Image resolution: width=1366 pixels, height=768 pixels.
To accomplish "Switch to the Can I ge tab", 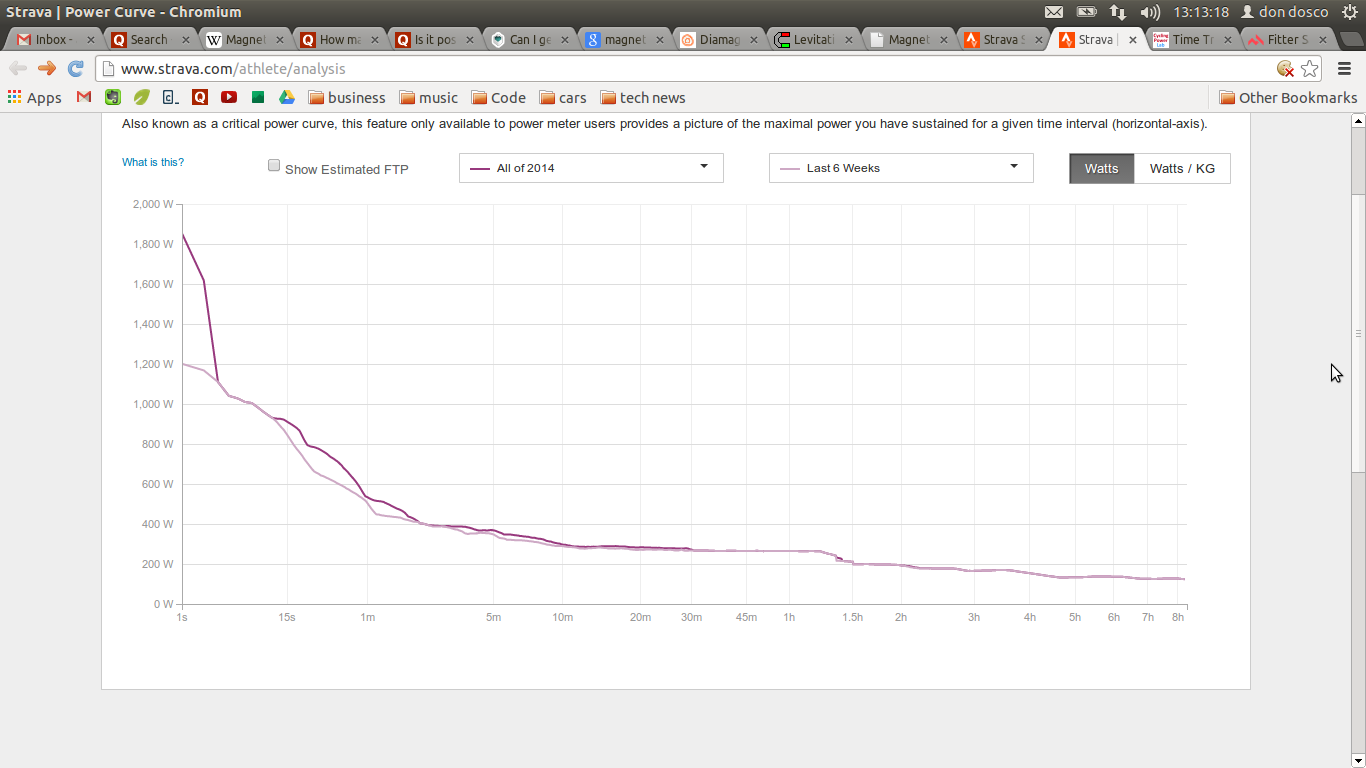I will pos(528,40).
